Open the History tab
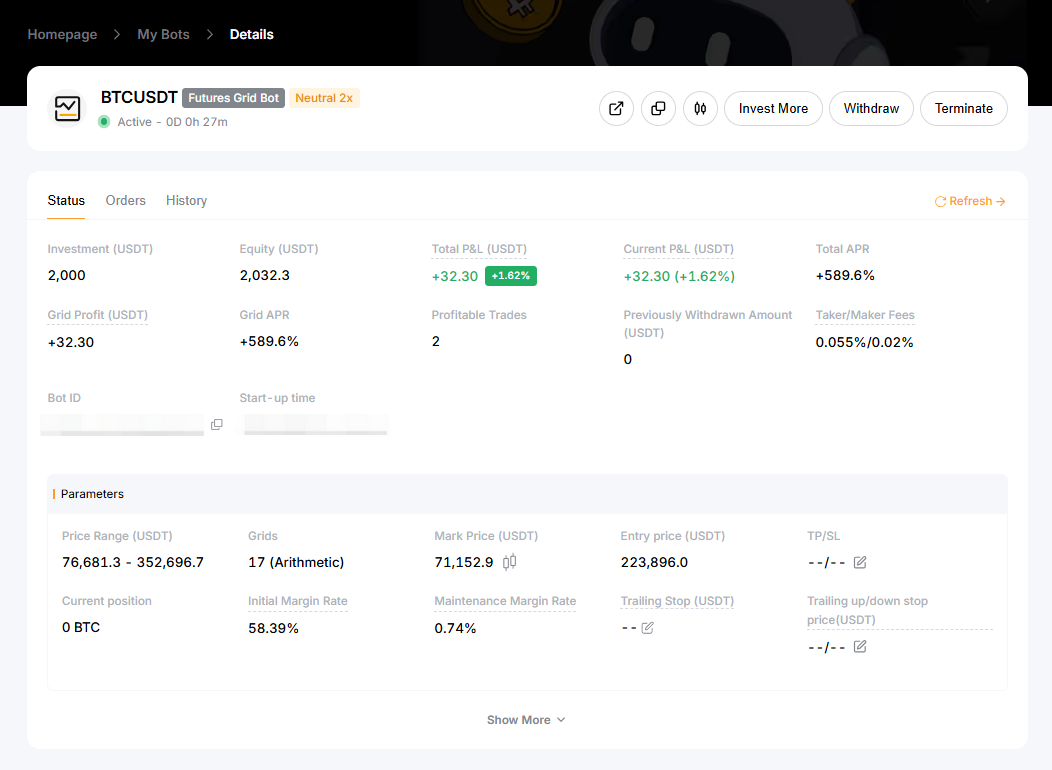1052x770 pixels. pos(186,201)
